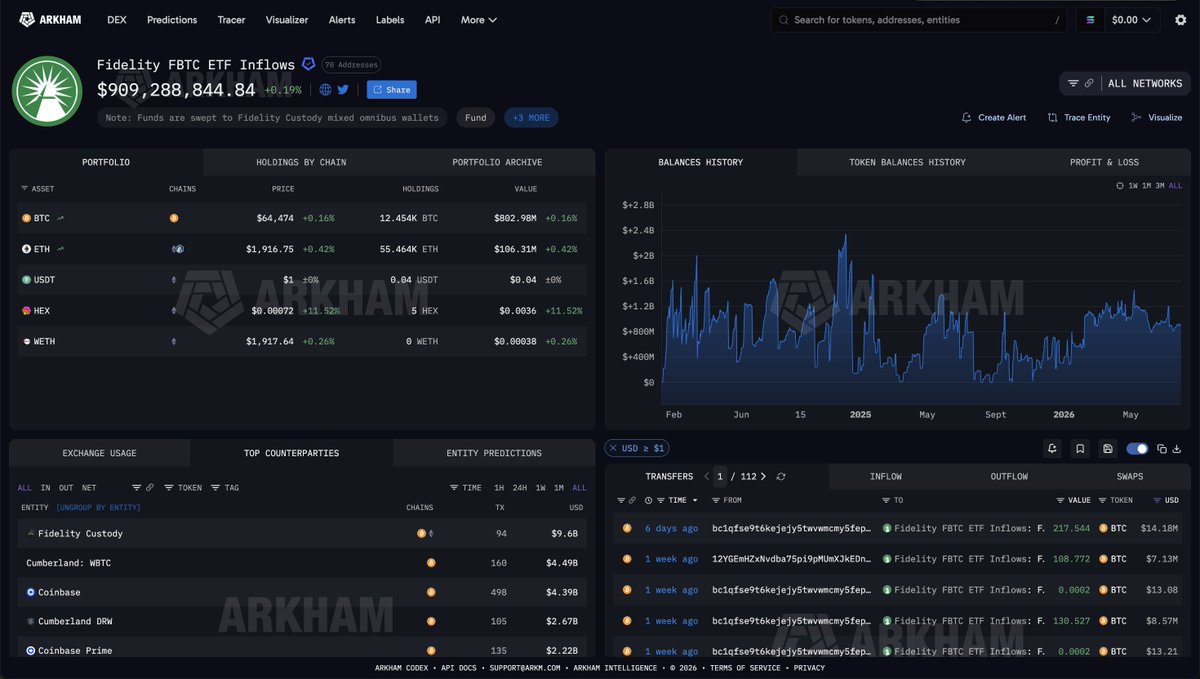Click BTC trend chart icon in portfolio
The width and height of the screenshot is (1200, 679).
pos(61,218)
